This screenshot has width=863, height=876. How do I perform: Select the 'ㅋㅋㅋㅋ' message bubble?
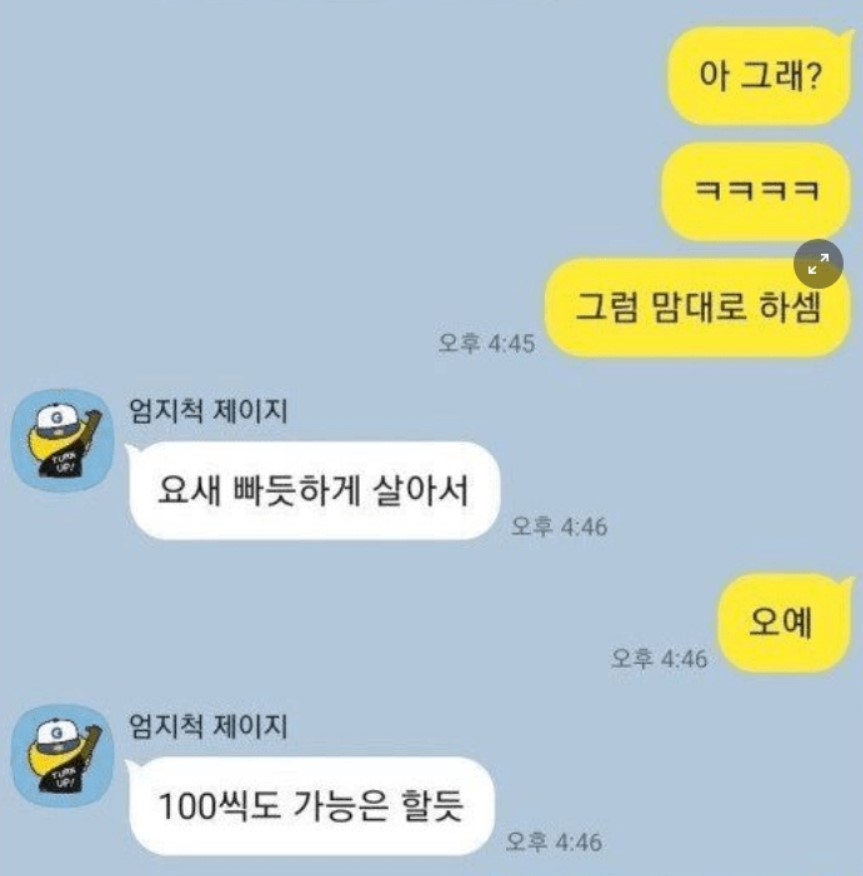click(x=756, y=191)
